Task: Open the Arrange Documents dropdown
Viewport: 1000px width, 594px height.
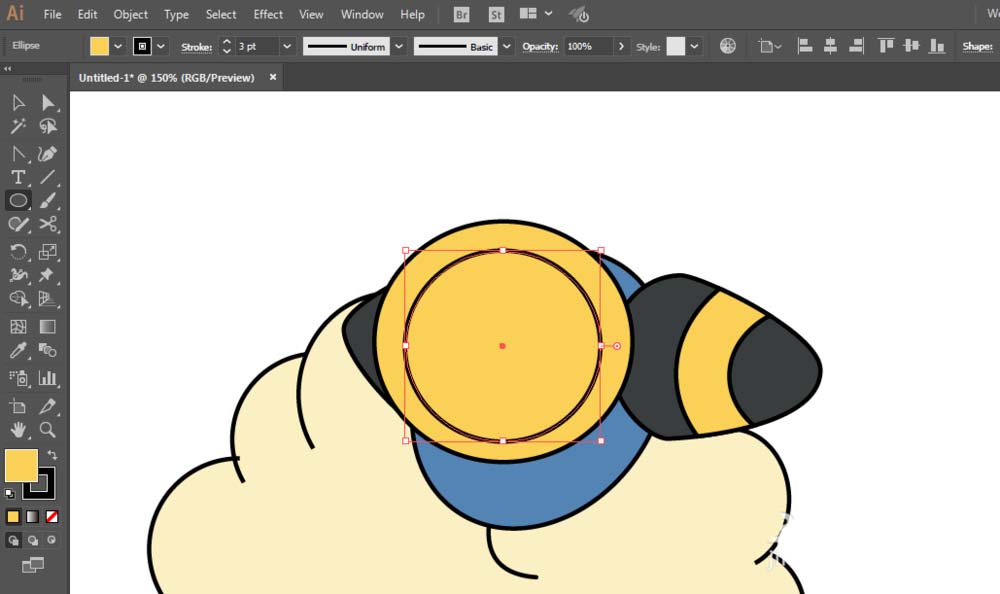Action: (536, 13)
